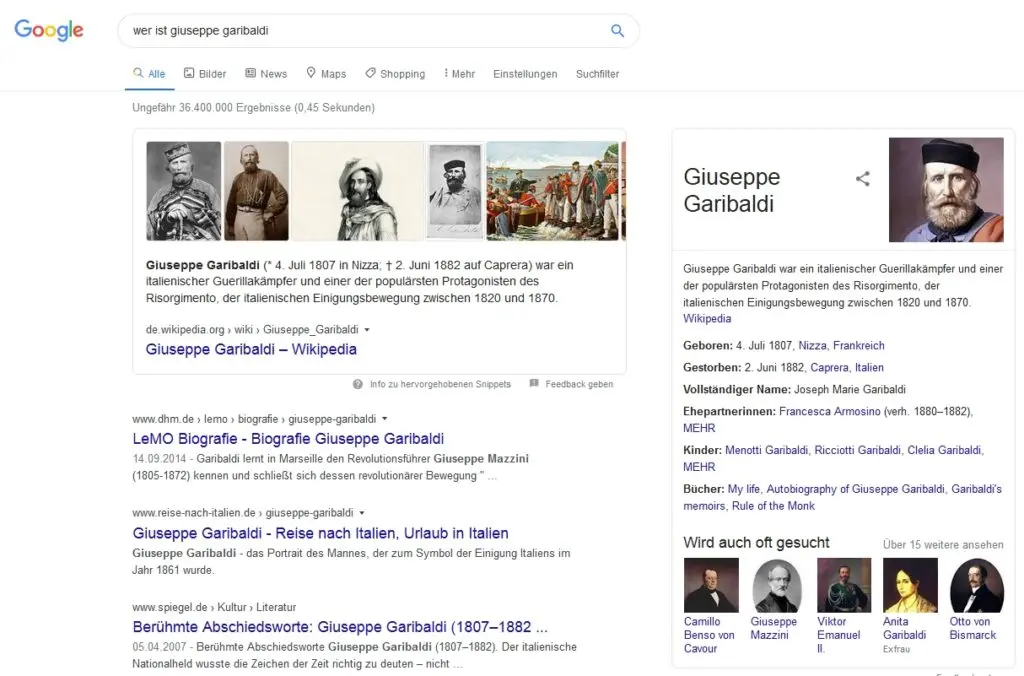Click Clelia Garibaldi link

(945, 450)
